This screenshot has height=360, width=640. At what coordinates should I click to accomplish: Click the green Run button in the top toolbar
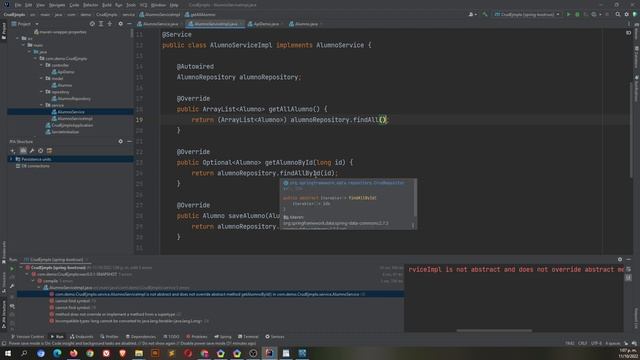click(x=568, y=14)
